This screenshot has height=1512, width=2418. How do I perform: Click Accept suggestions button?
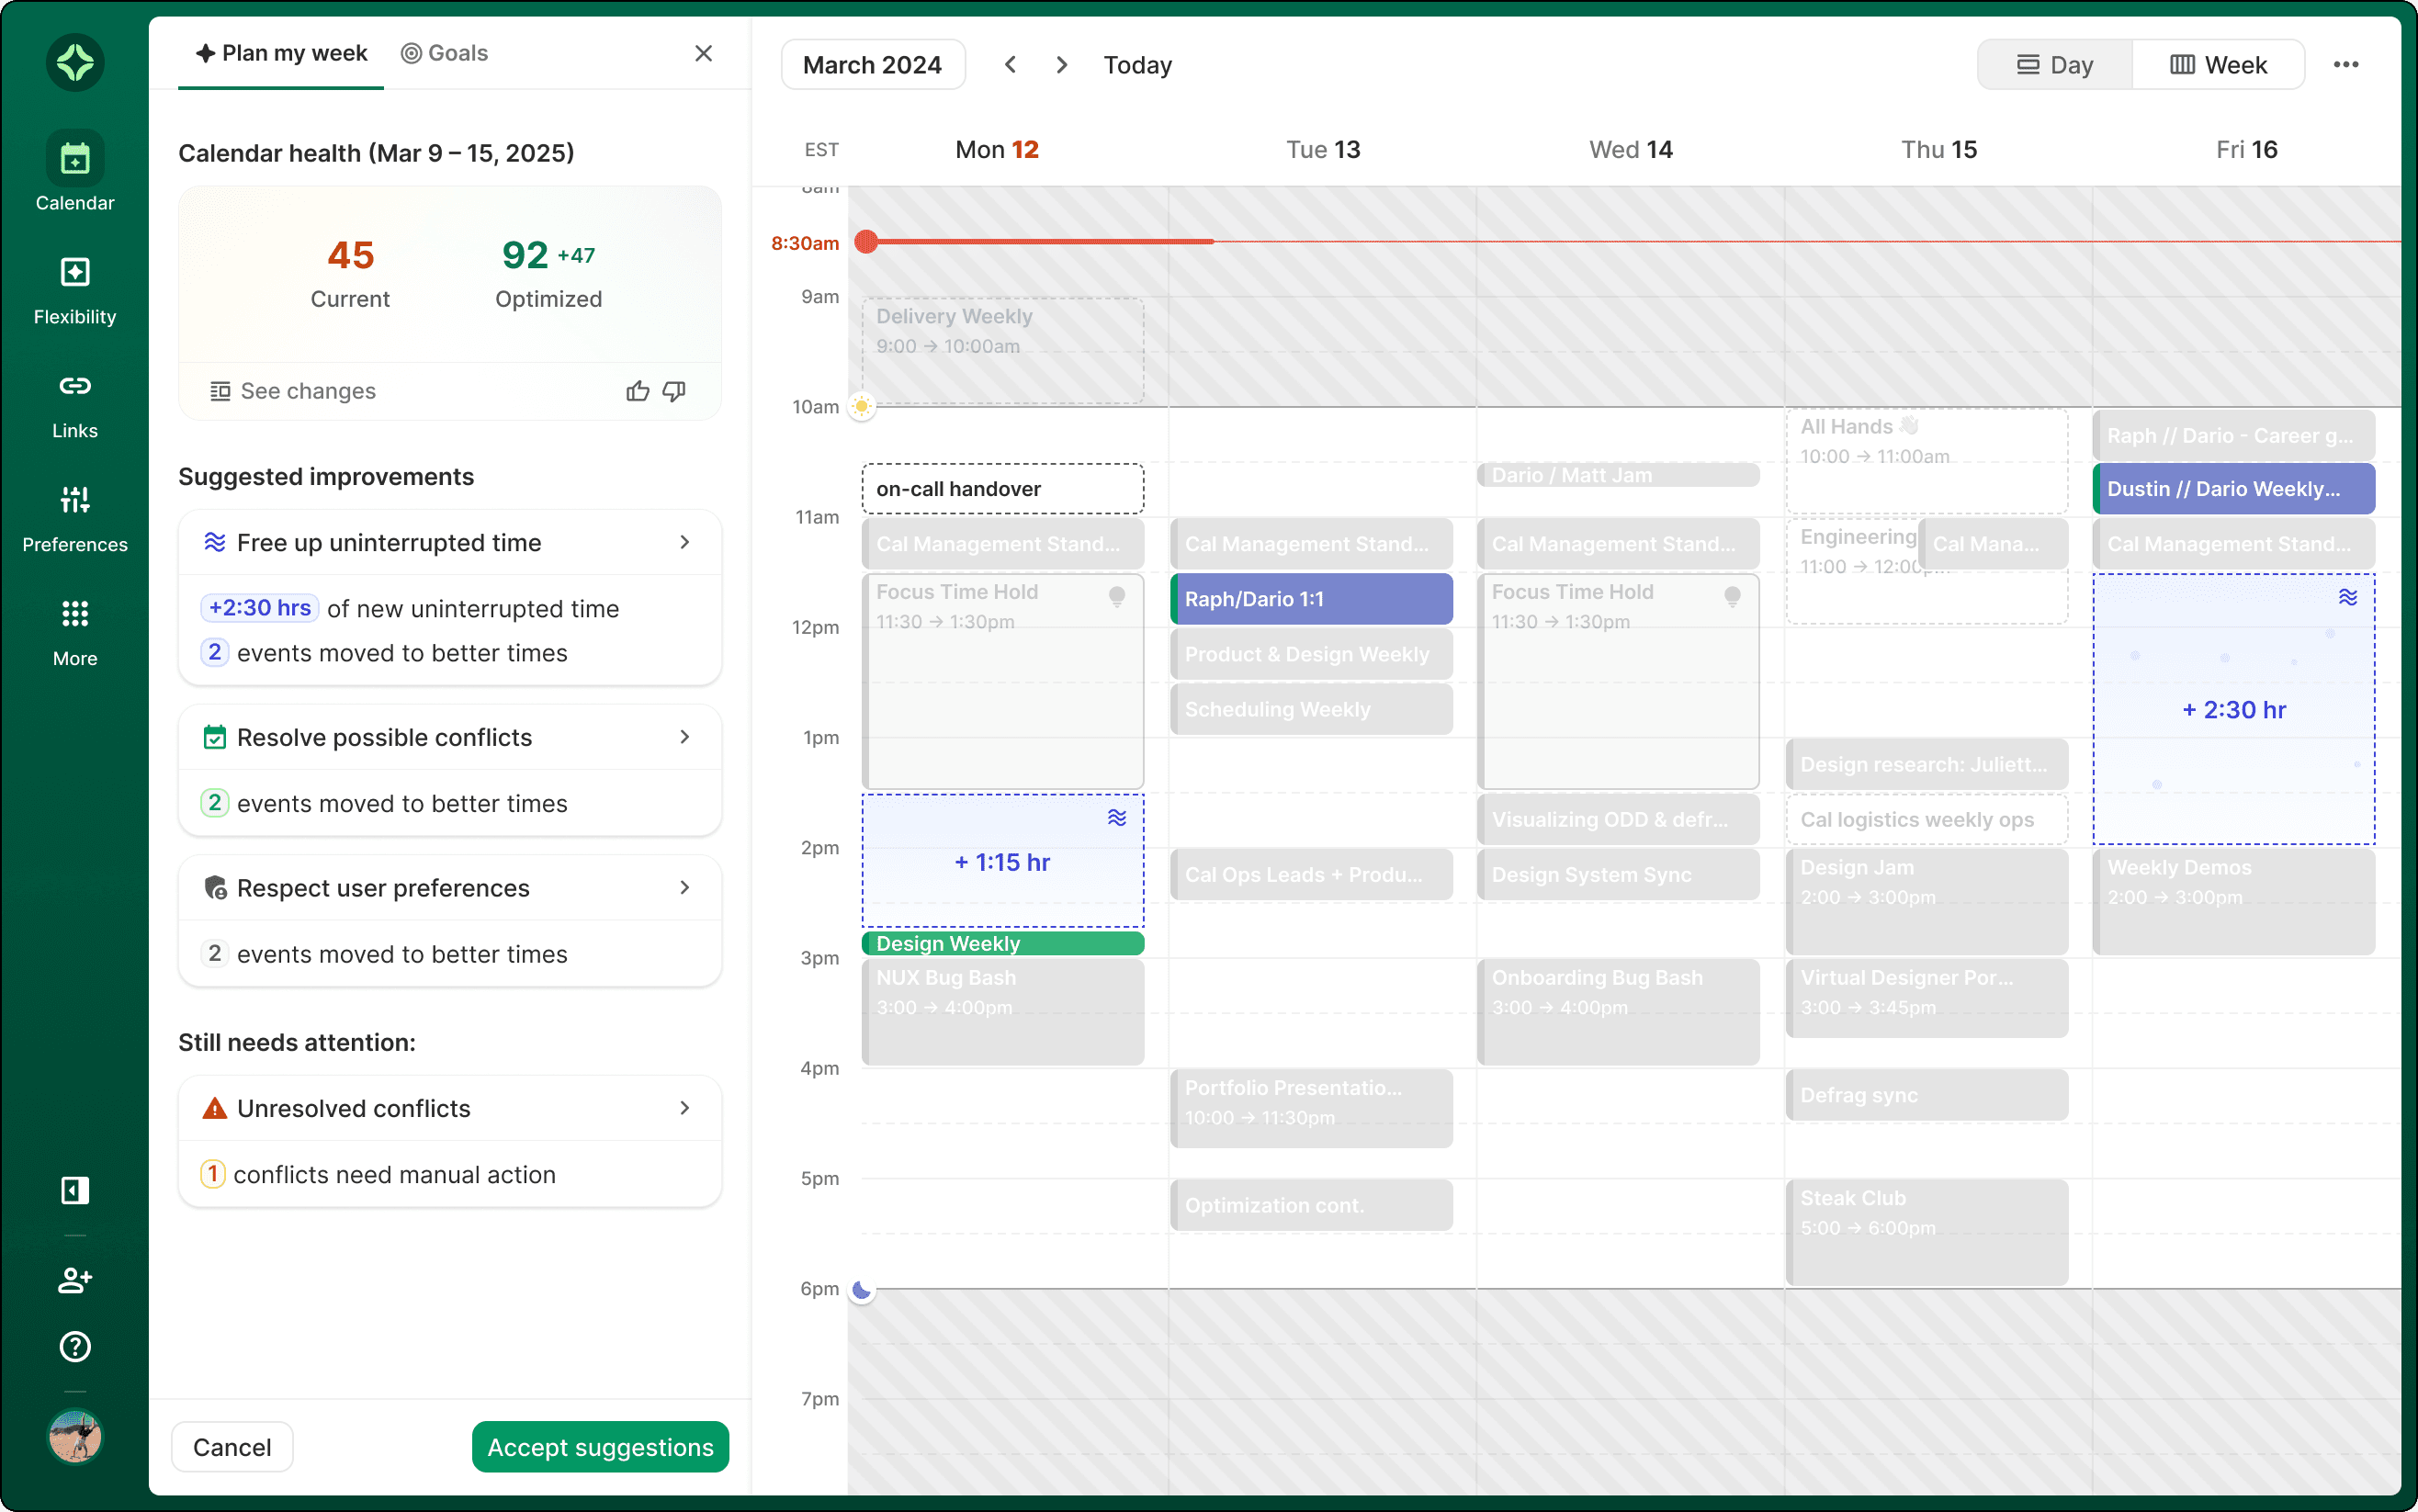(600, 1447)
